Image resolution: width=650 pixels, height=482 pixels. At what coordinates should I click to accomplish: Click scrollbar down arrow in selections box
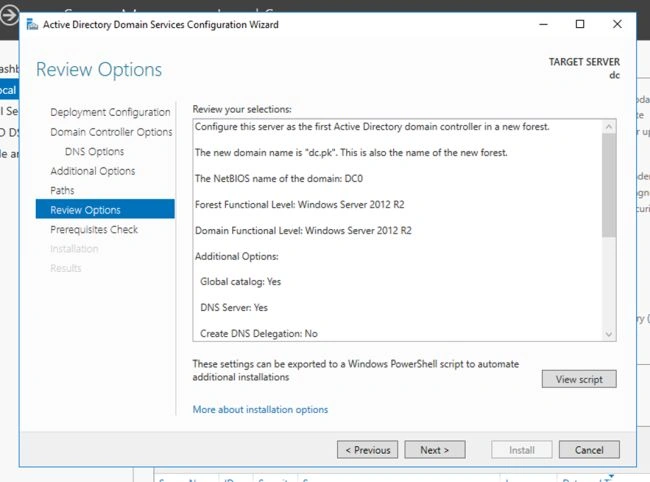[609, 334]
